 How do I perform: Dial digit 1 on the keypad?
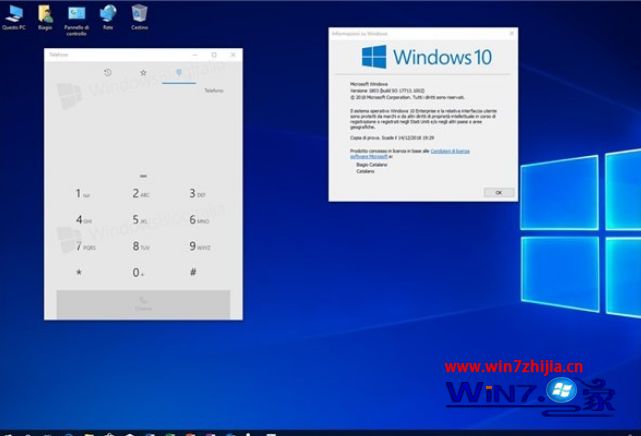coord(82,193)
